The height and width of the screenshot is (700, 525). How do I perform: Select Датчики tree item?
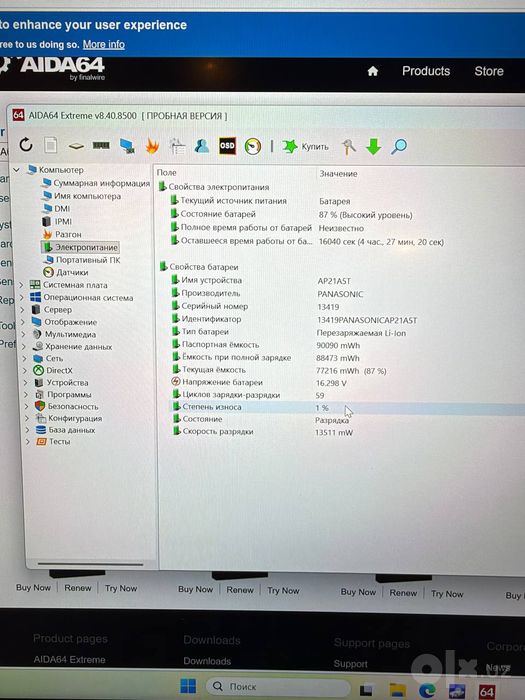72,272
